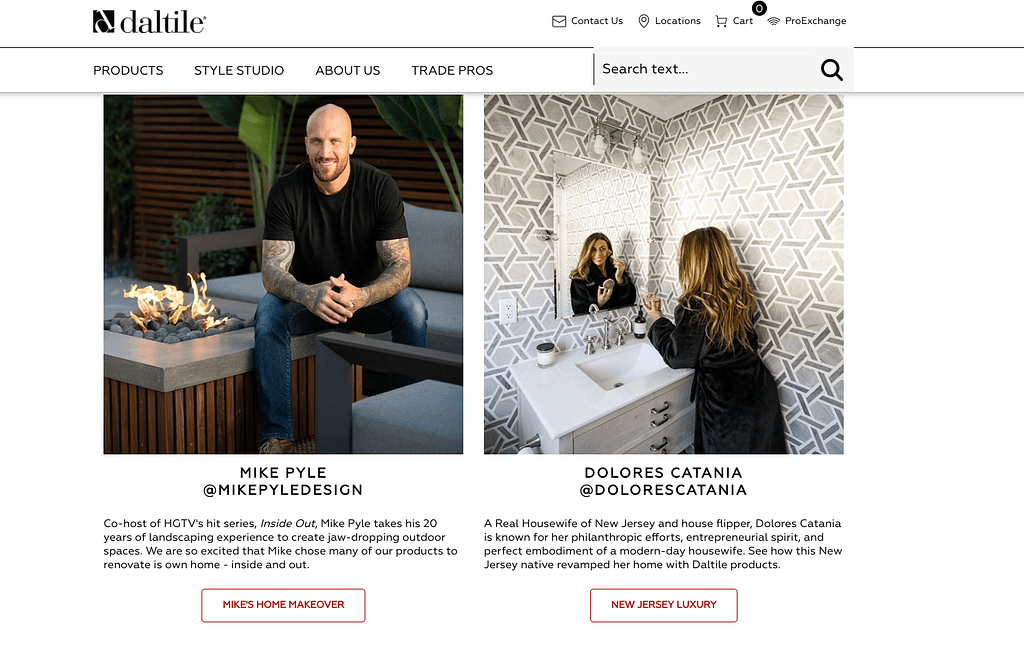
Task: Click the New Jersey Luxury button
Action: 664,605
